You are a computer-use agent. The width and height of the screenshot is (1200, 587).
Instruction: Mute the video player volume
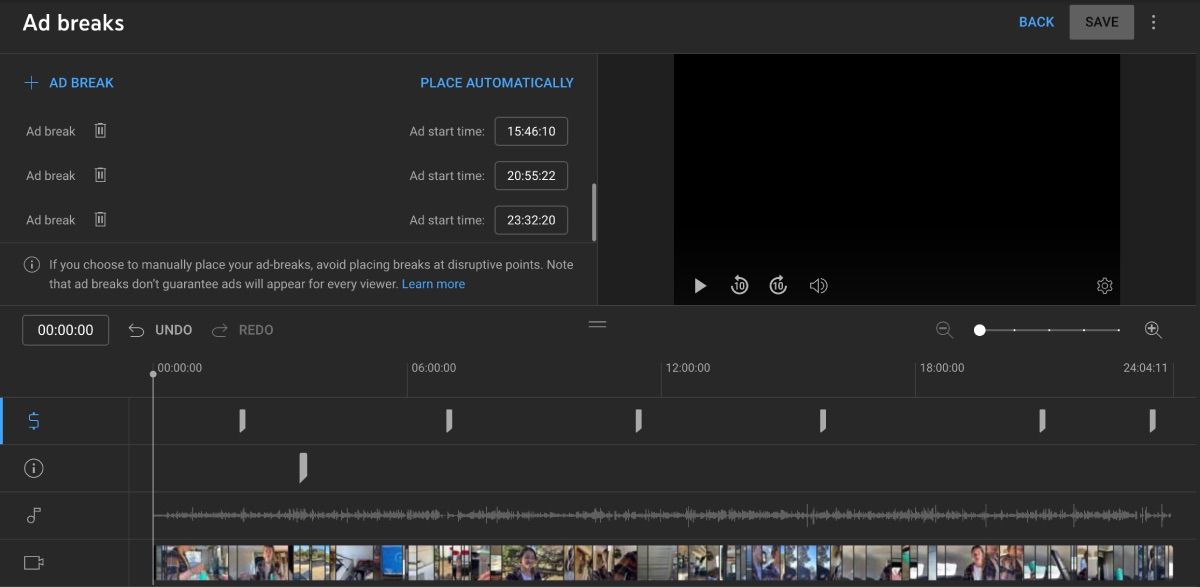click(x=818, y=285)
